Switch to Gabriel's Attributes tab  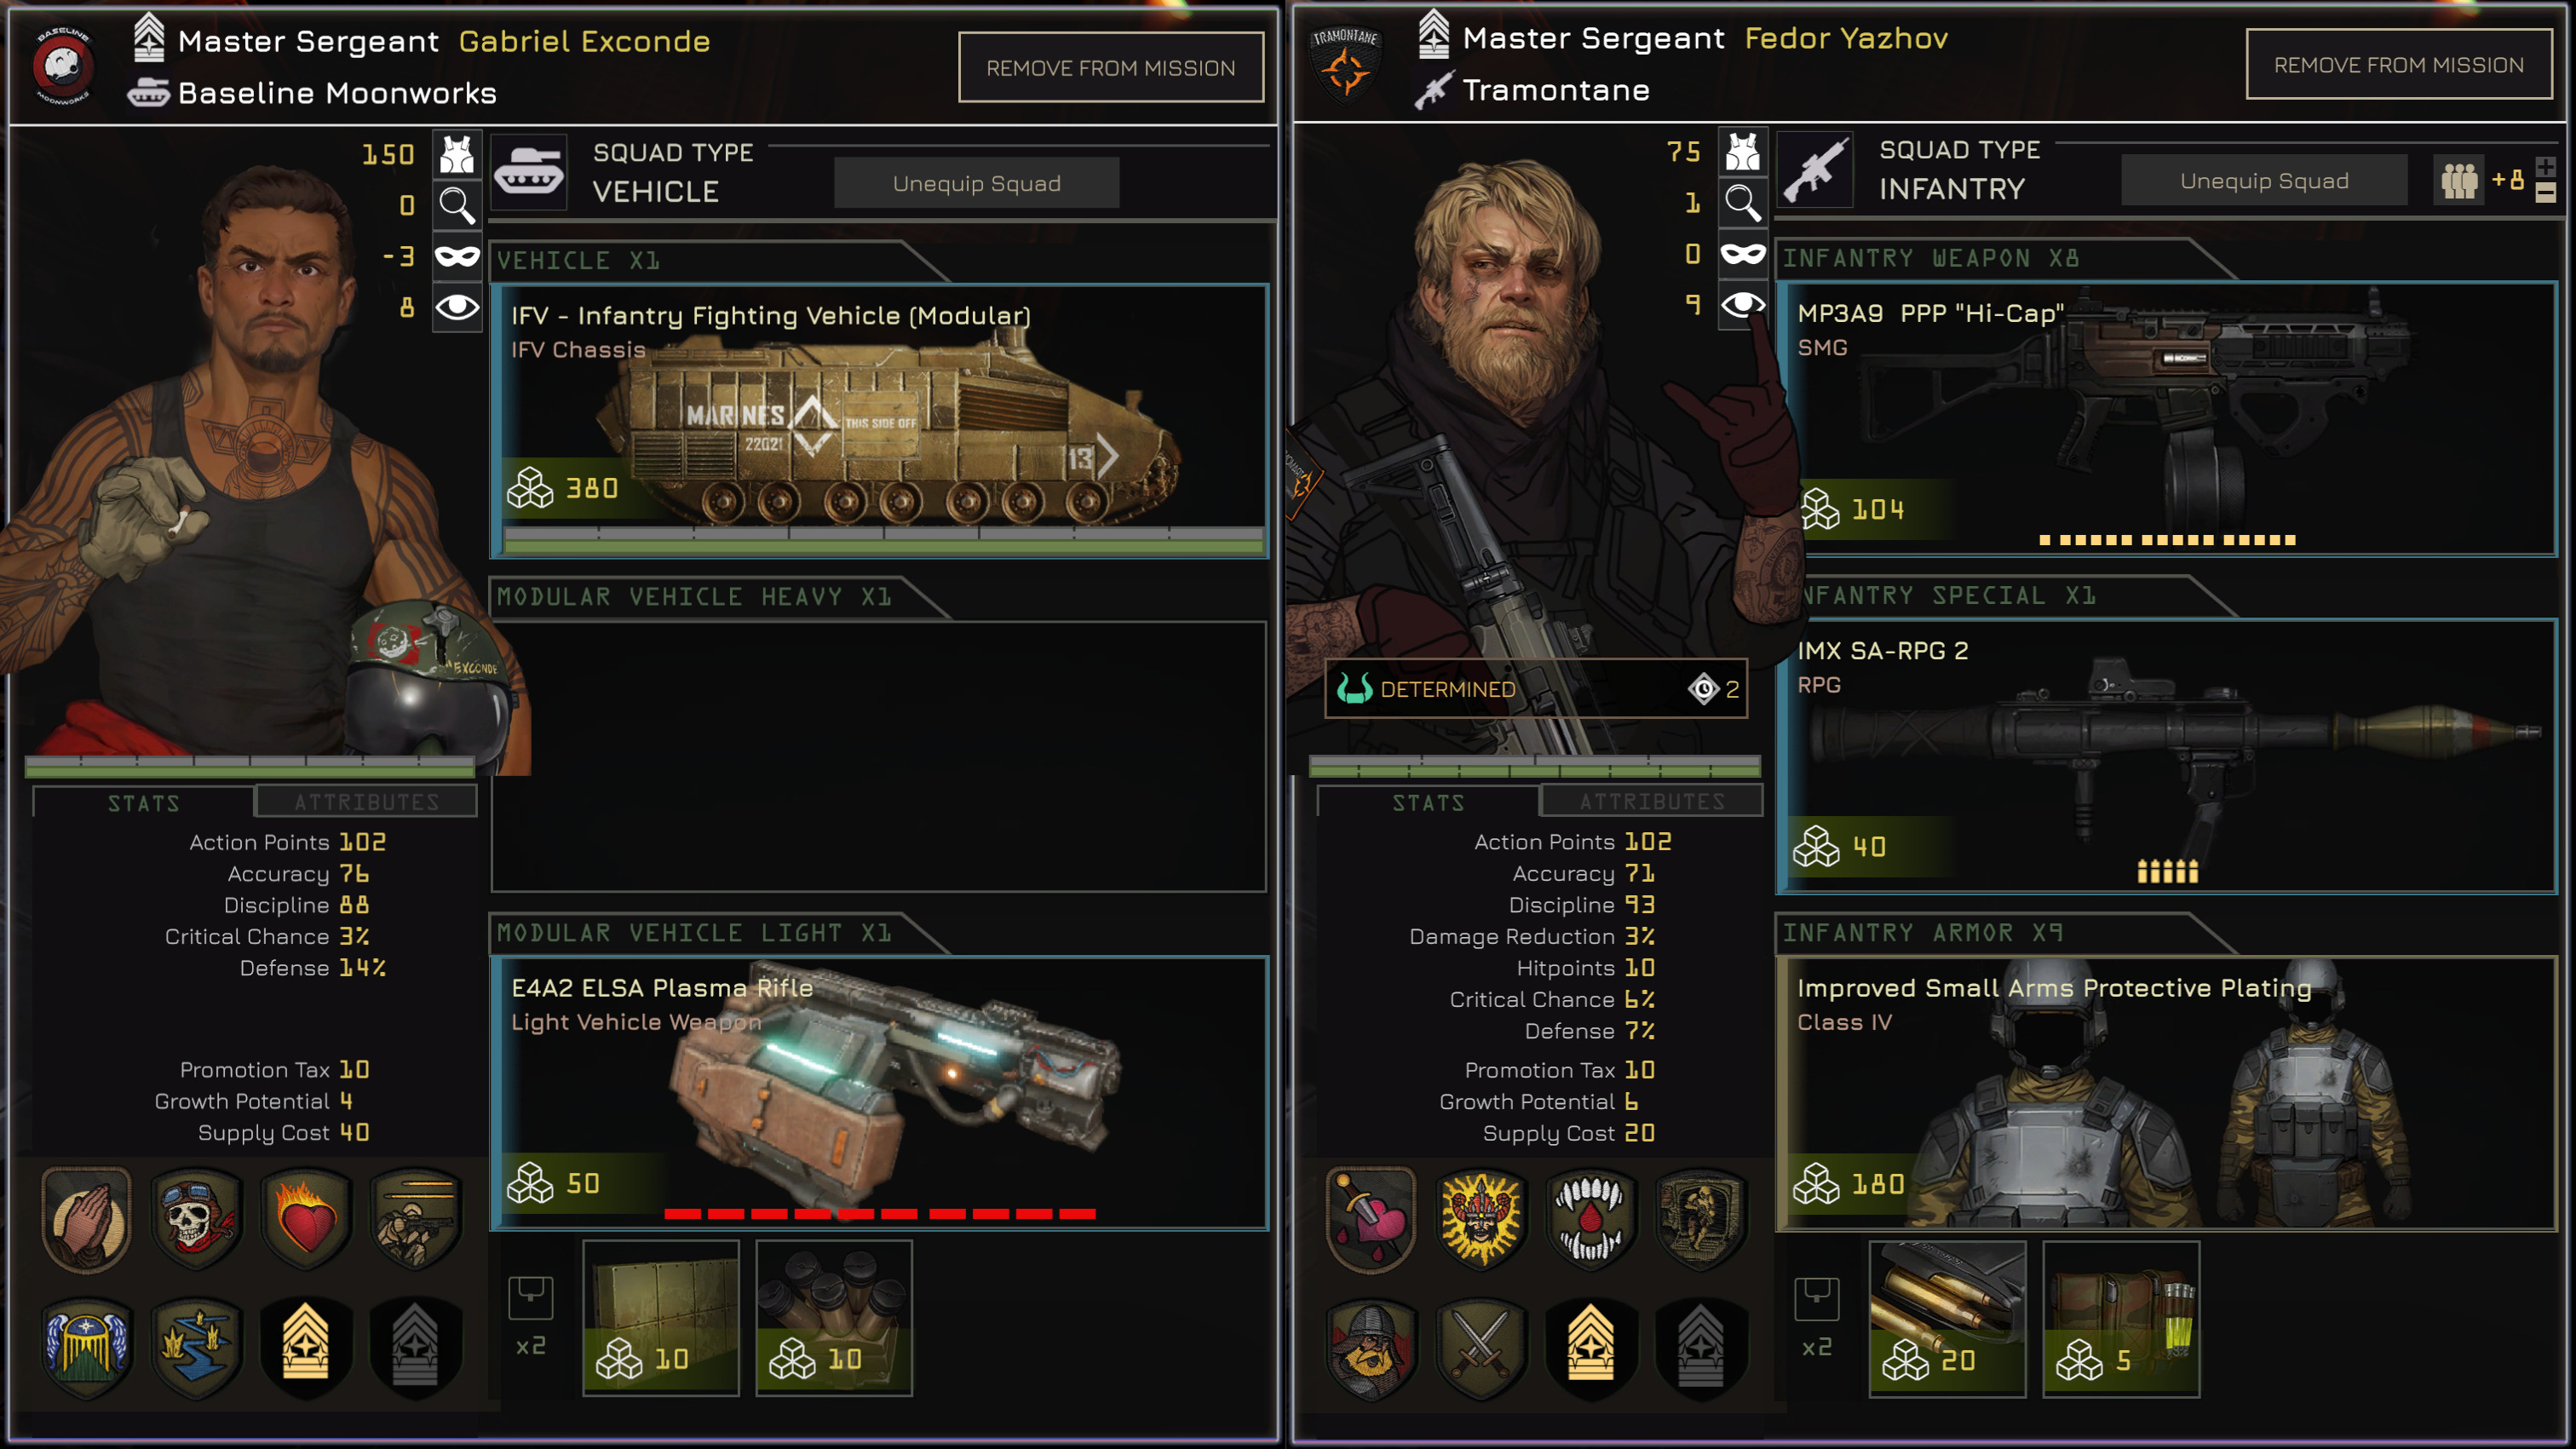(x=366, y=802)
